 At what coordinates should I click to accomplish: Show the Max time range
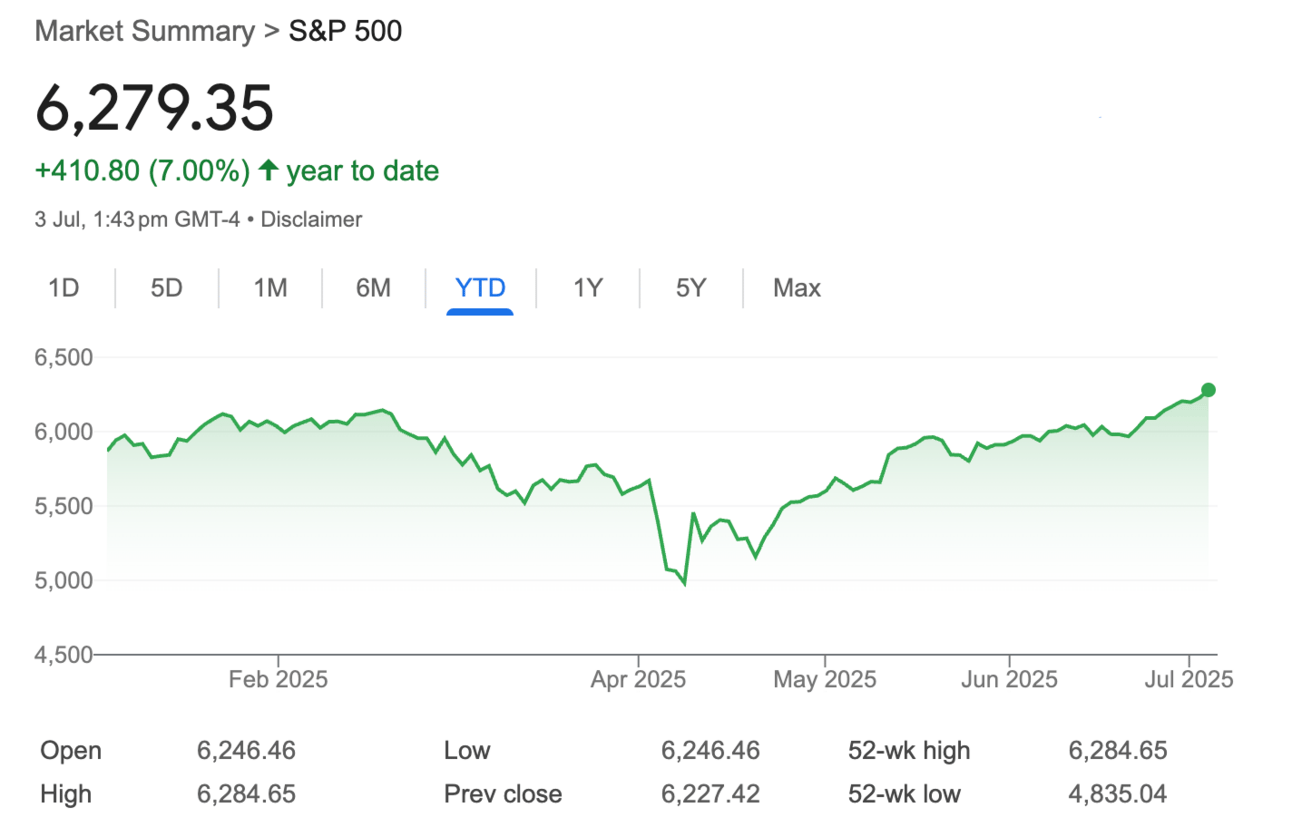tap(797, 288)
